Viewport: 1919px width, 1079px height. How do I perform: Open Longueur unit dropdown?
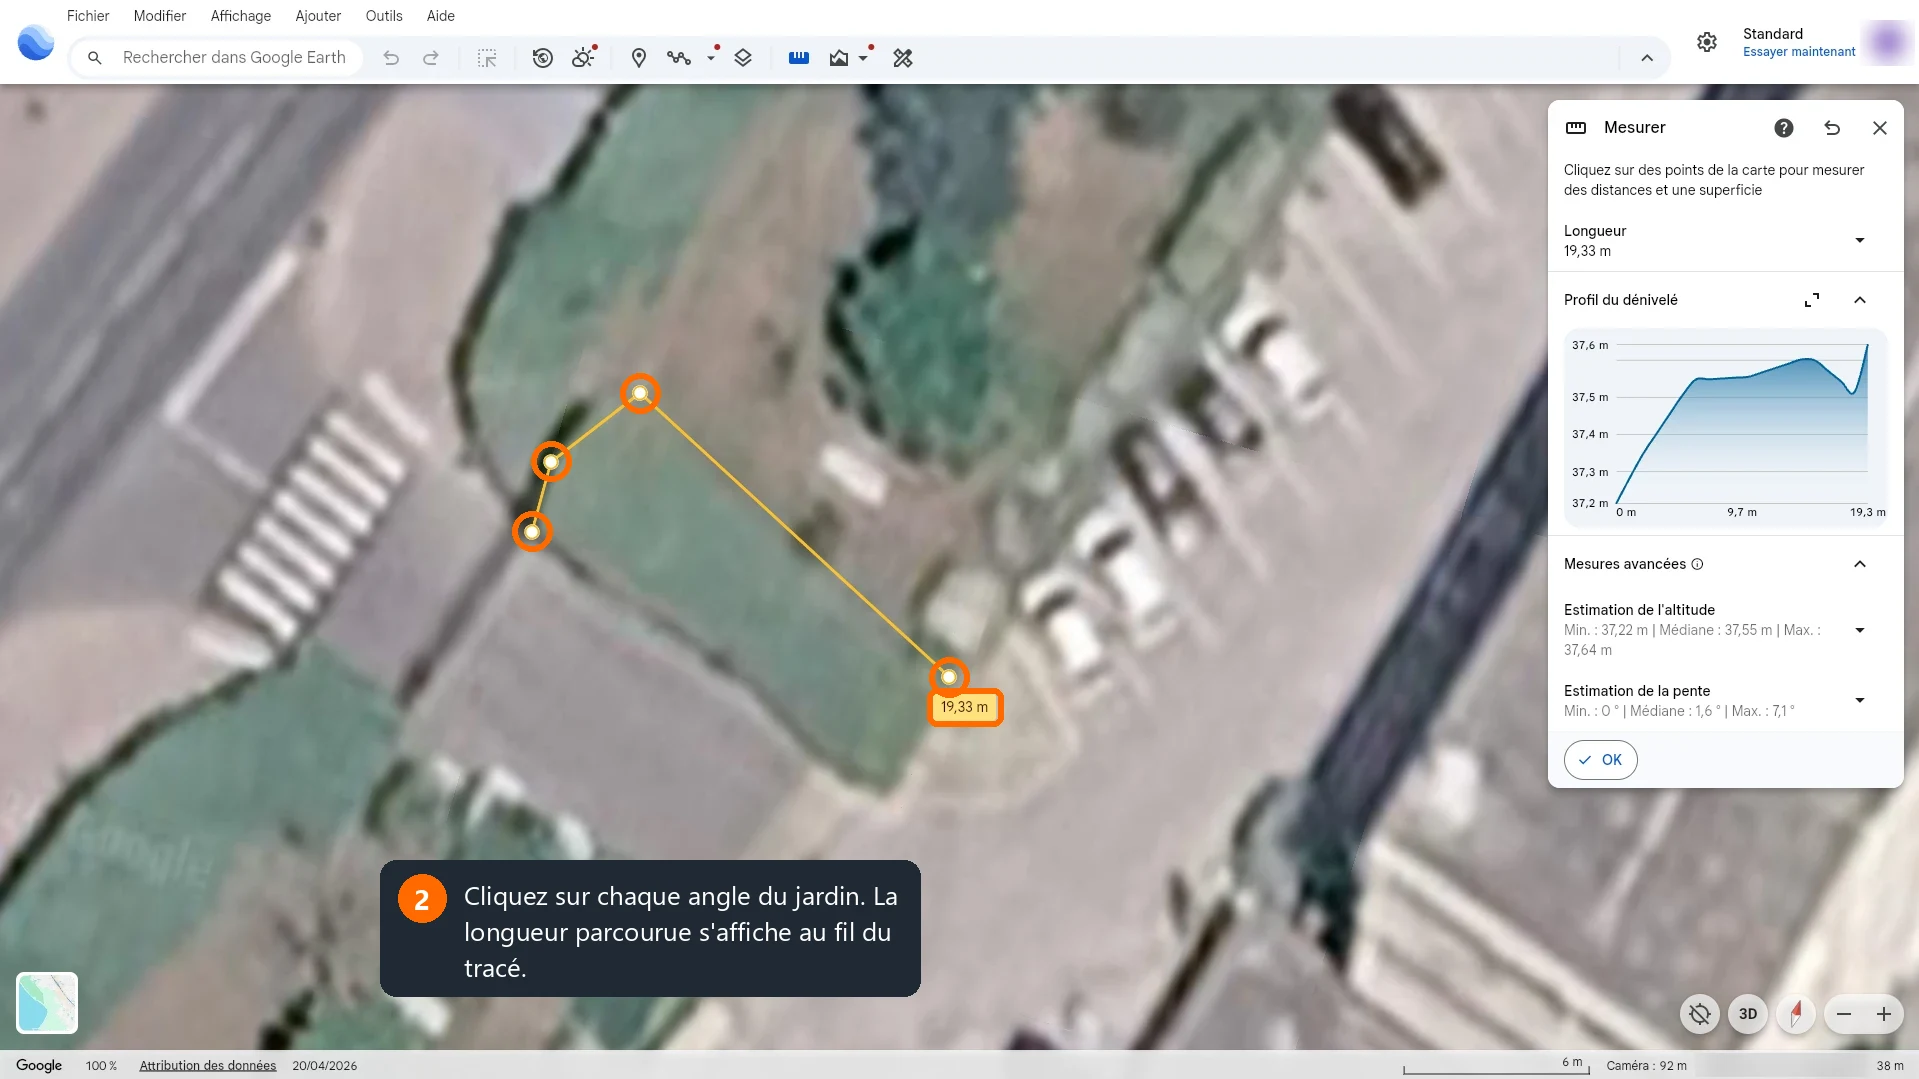click(x=1860, y=240)
